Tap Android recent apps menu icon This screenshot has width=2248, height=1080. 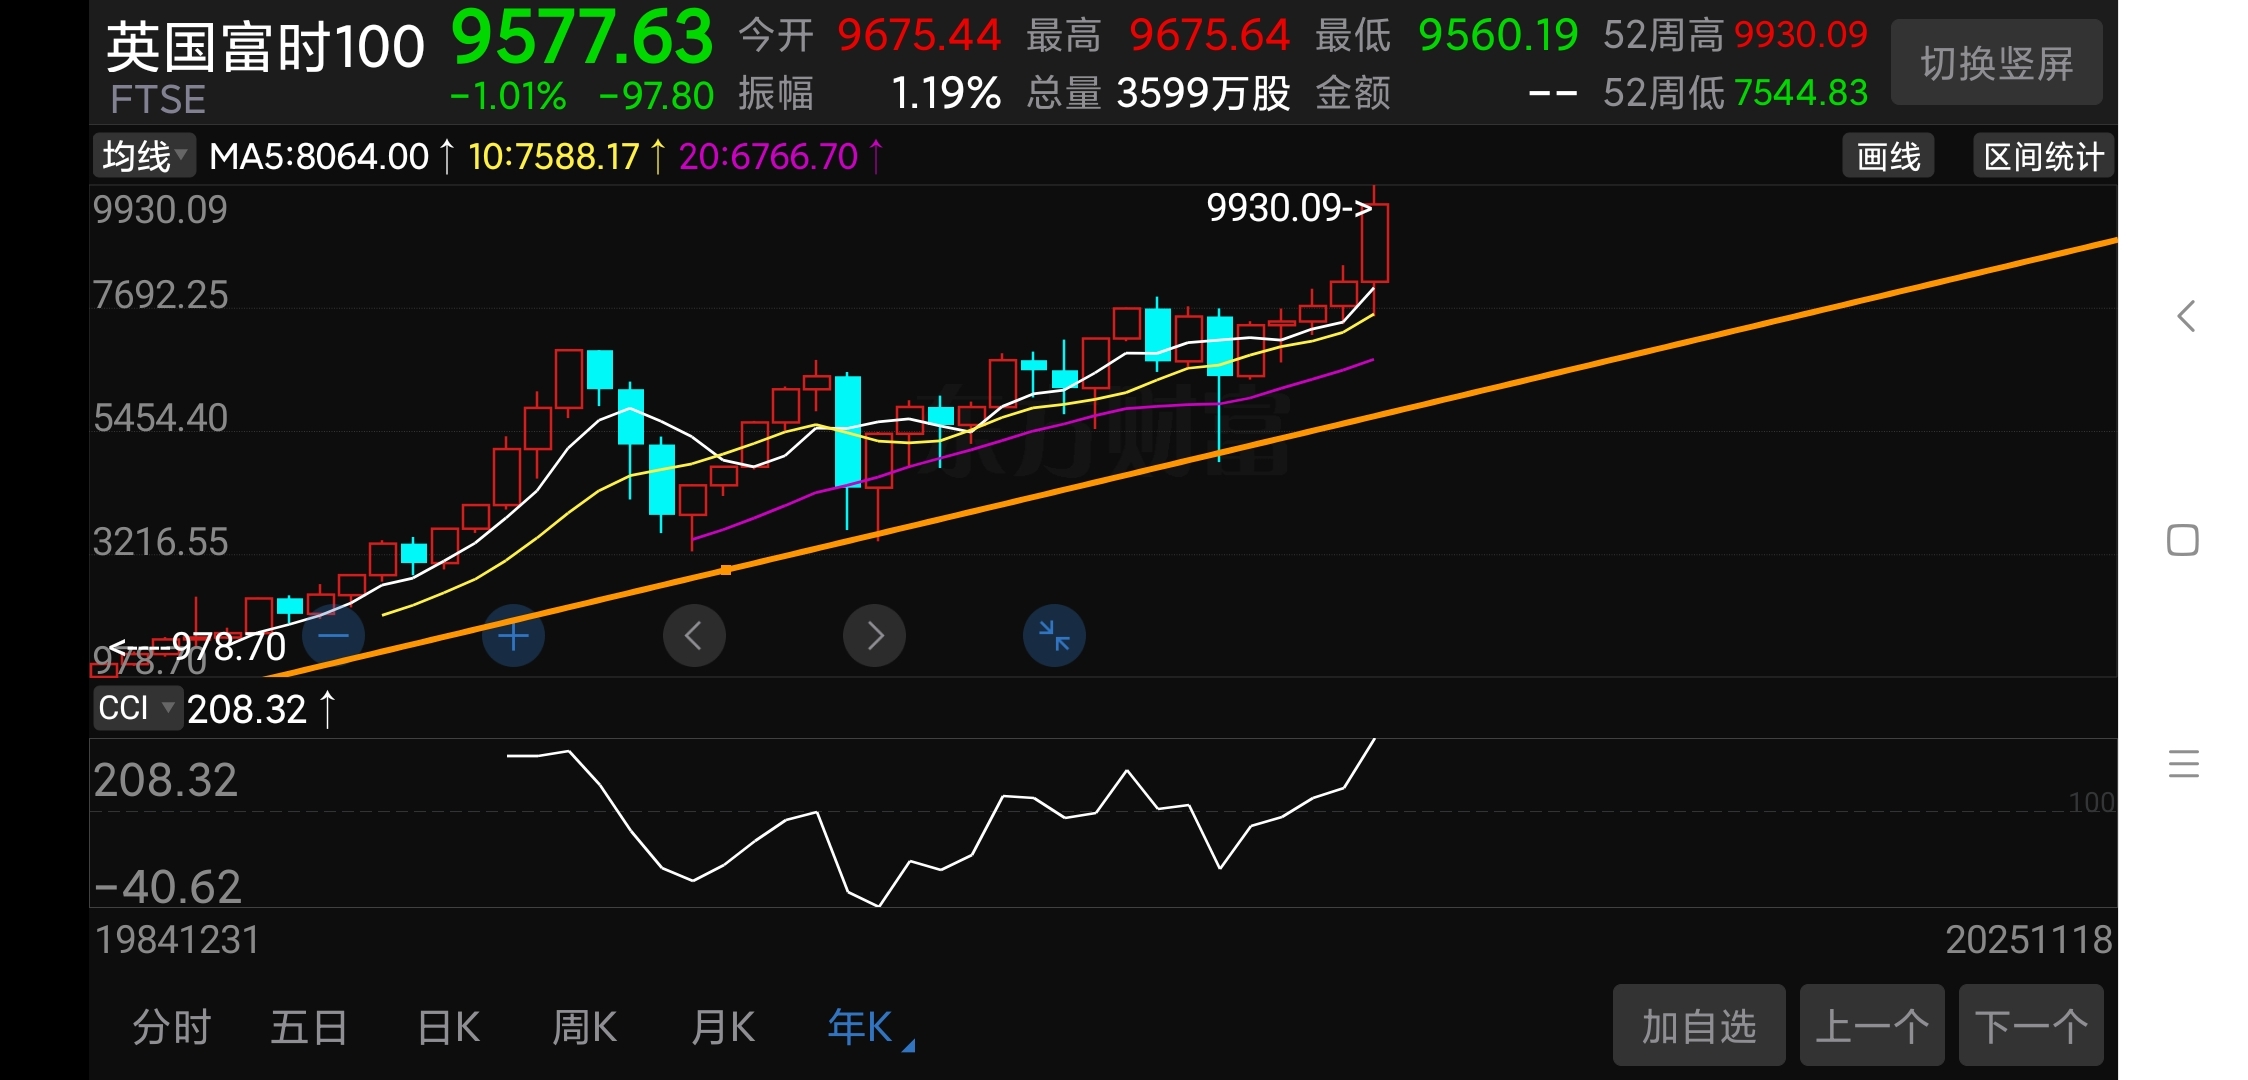pos(2183,764)
